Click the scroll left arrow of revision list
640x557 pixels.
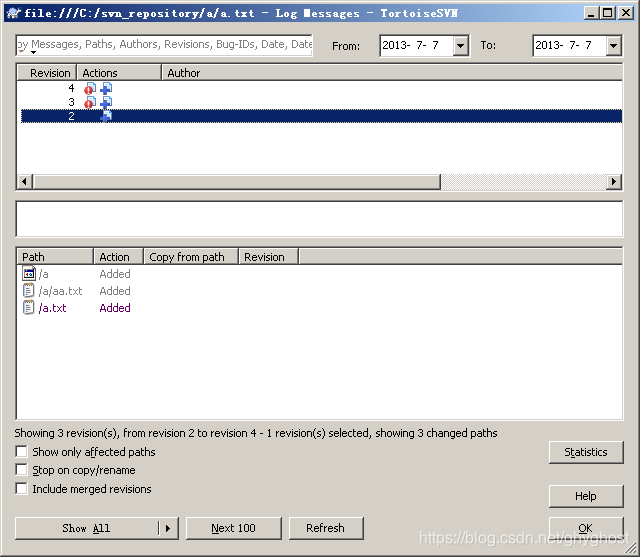[x=24, y=182]
